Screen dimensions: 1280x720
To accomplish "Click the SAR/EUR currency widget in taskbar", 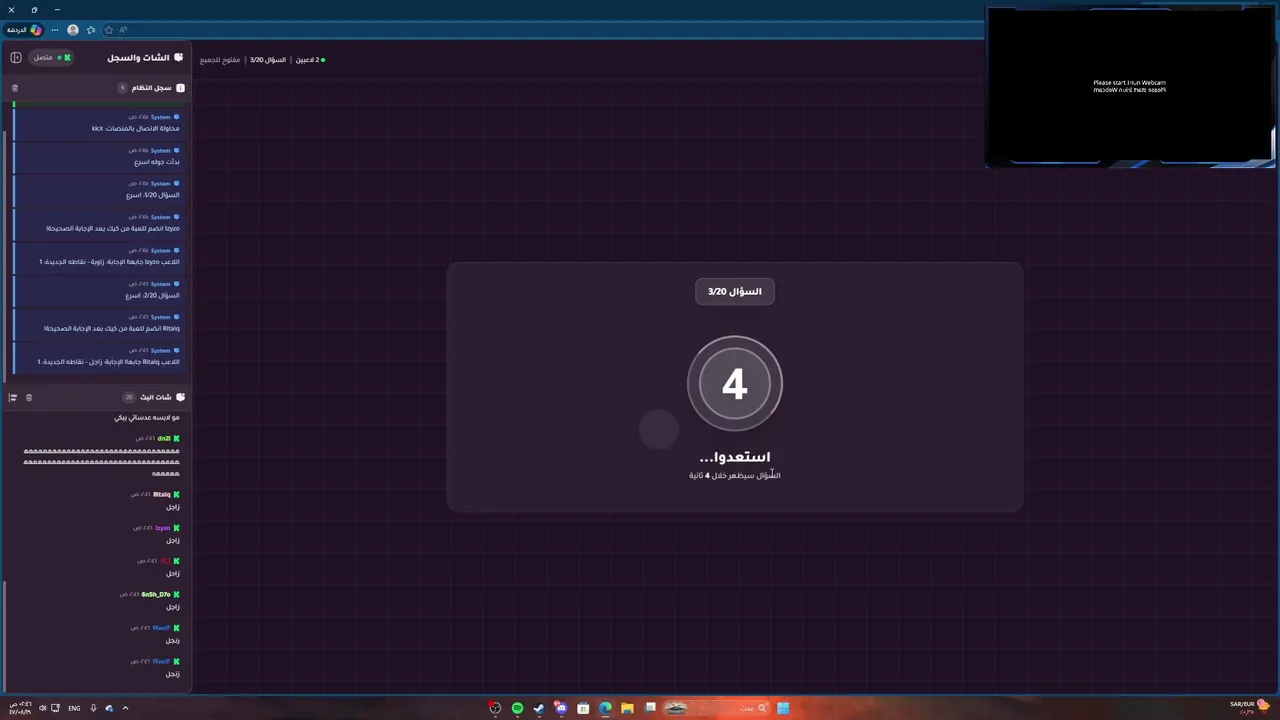I will point(1248,707).
